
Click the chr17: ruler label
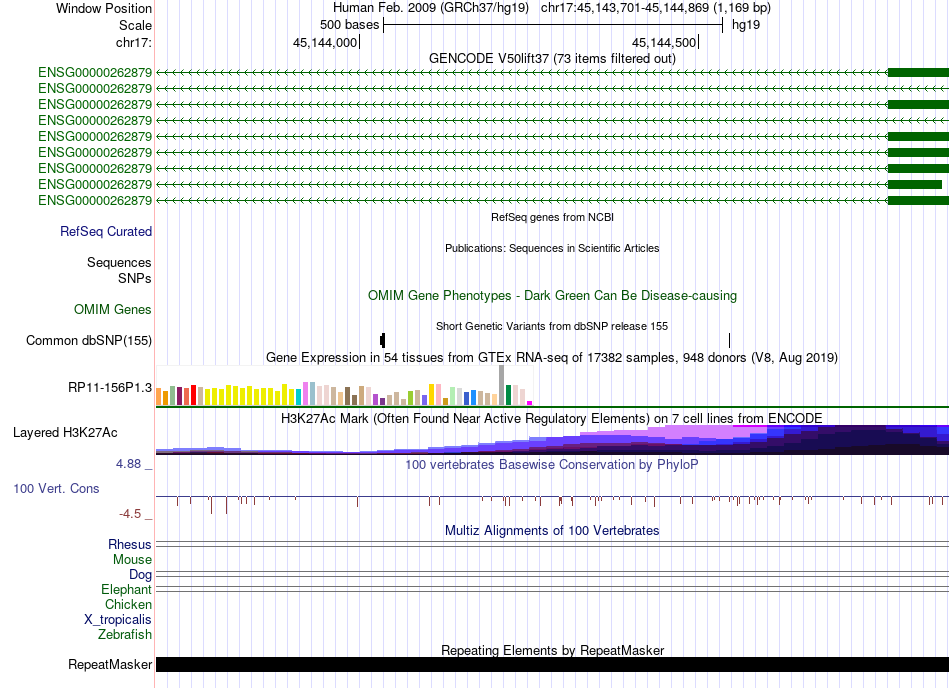133,42
